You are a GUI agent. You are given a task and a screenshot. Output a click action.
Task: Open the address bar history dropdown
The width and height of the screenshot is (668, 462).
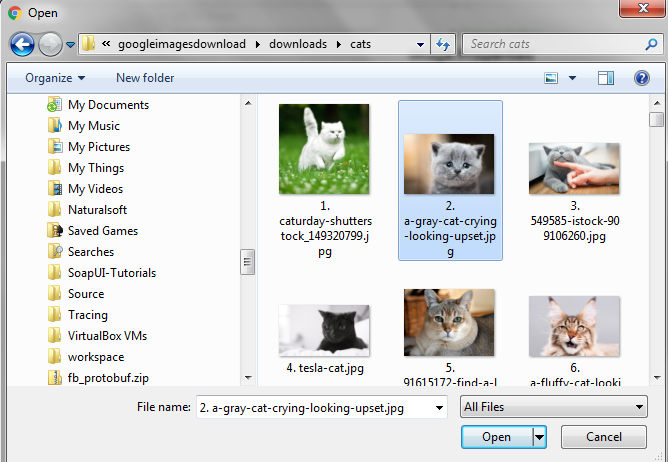pos(420,44)
